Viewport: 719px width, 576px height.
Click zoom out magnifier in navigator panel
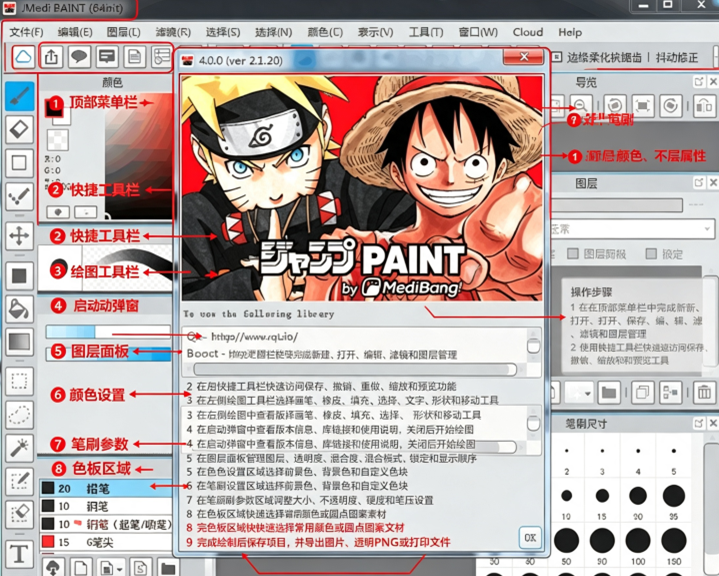(581, 106)
